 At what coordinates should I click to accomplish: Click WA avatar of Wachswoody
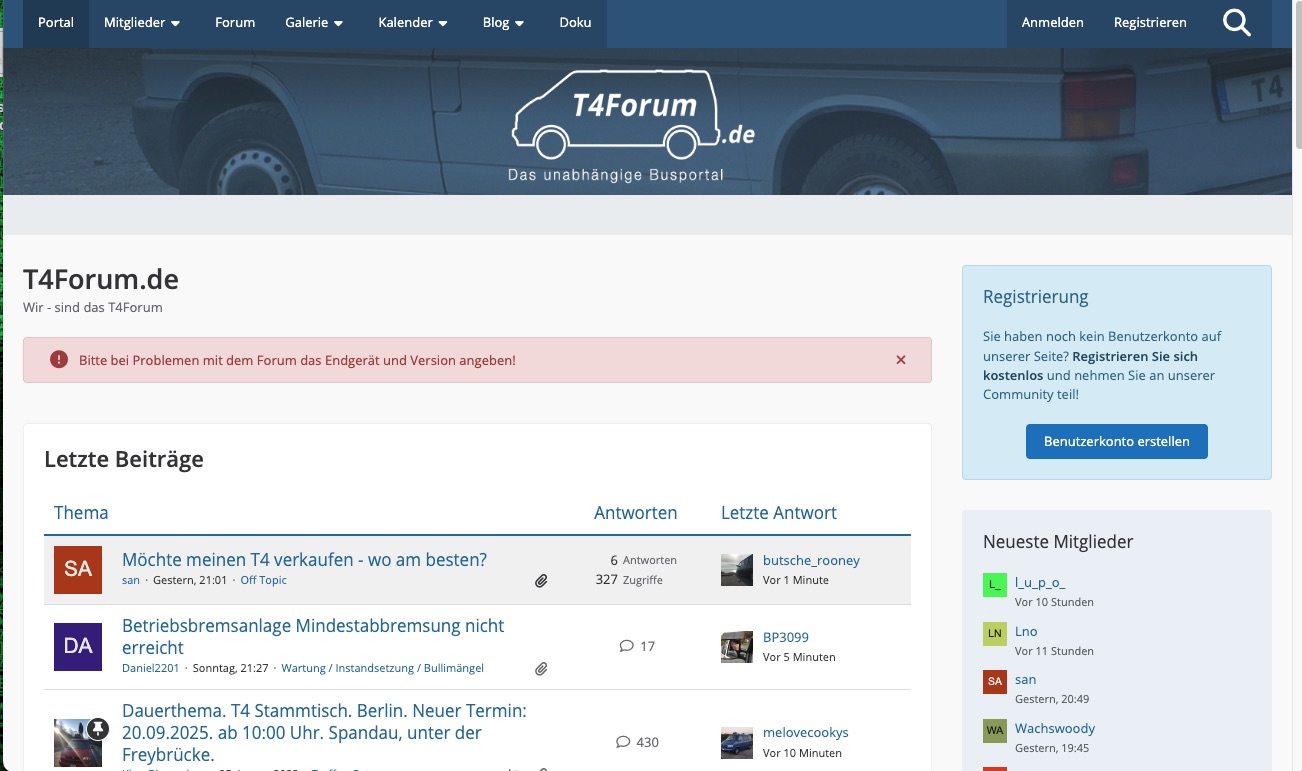tap(994, 731)
